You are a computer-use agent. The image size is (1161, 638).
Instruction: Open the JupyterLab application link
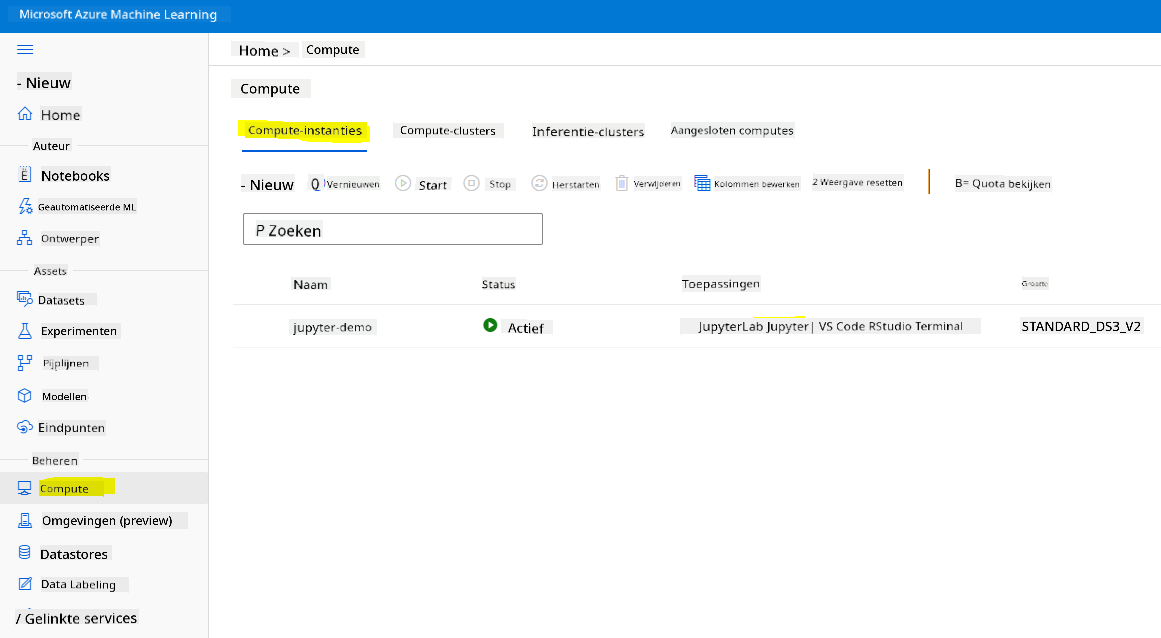coord(730,326)
